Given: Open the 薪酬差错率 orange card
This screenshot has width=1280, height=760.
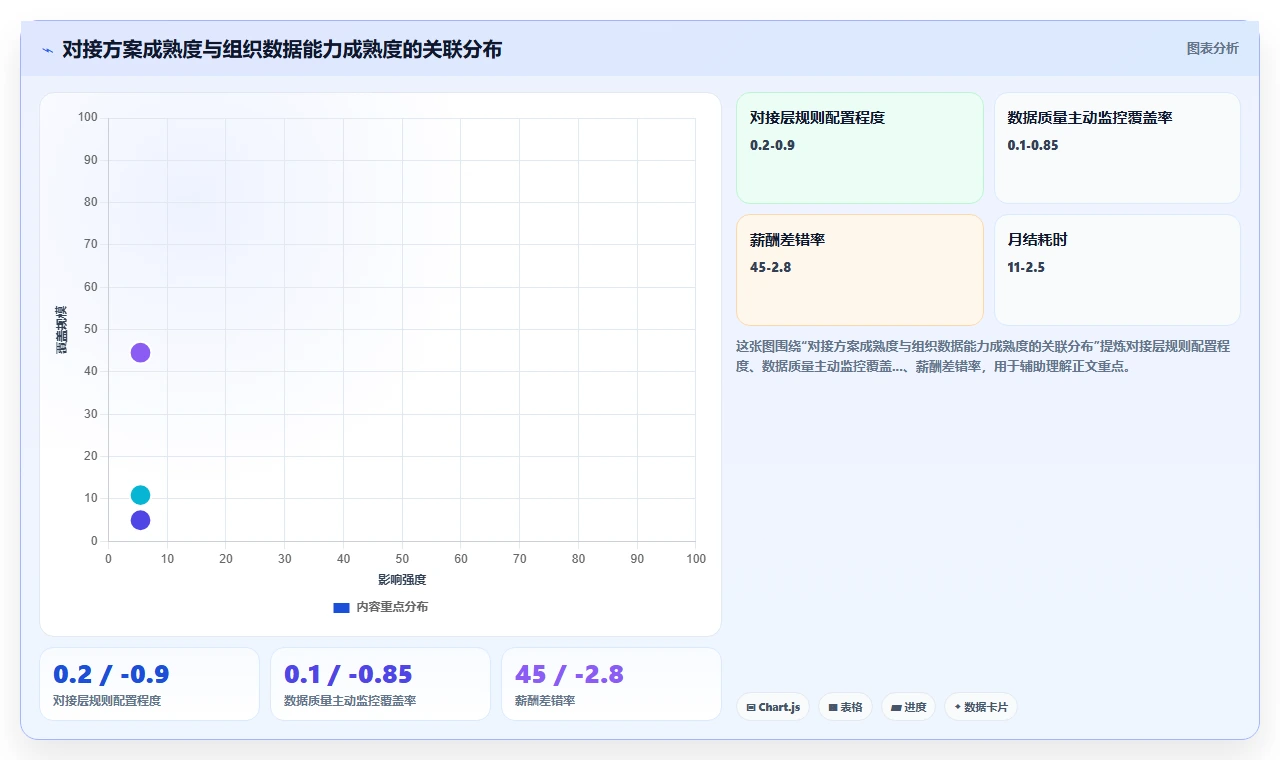Looking at the screenshot, I should click(860, 270).
